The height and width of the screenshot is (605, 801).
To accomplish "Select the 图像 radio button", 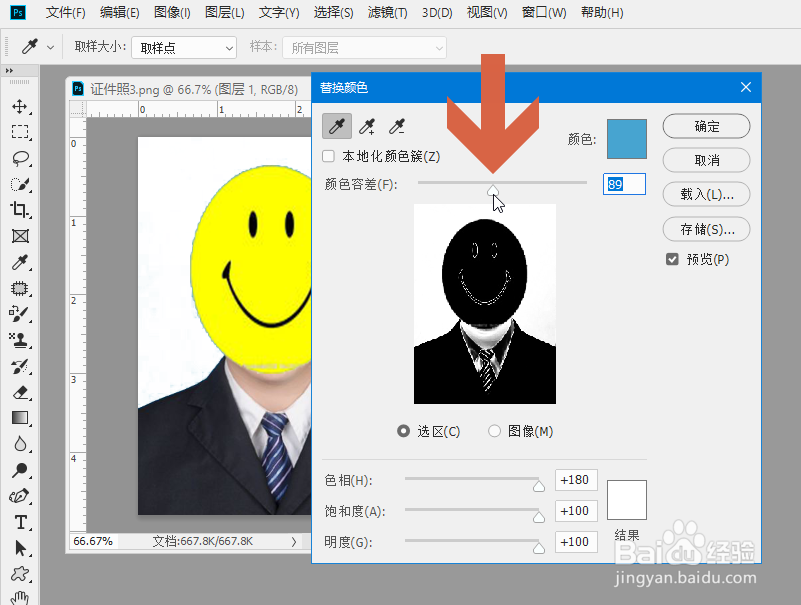I will (x=496, y=431).
